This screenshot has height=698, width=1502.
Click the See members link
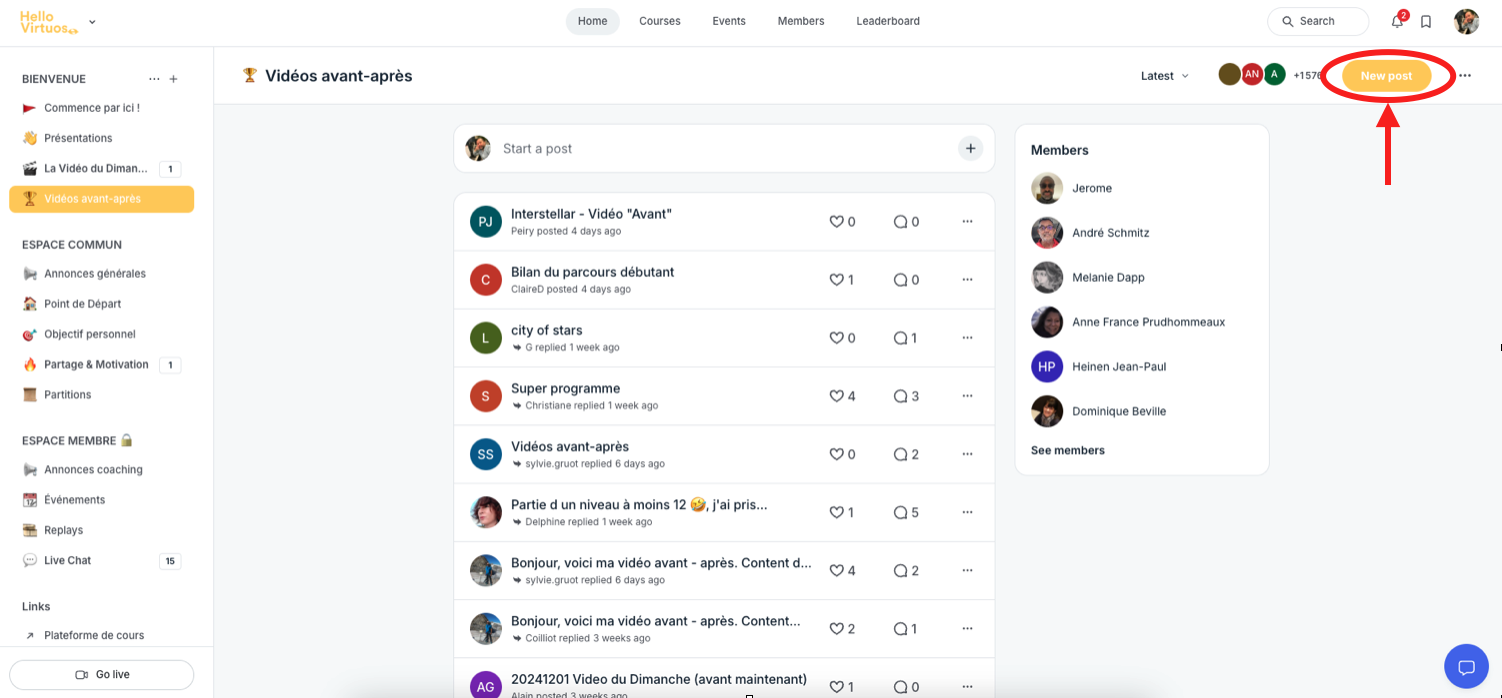point(1068,450)
